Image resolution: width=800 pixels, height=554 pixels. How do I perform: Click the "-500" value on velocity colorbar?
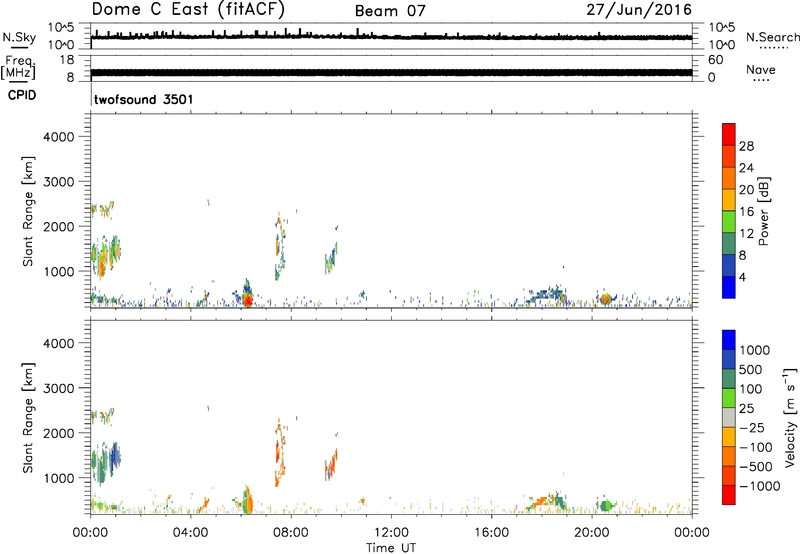[756, 467]
